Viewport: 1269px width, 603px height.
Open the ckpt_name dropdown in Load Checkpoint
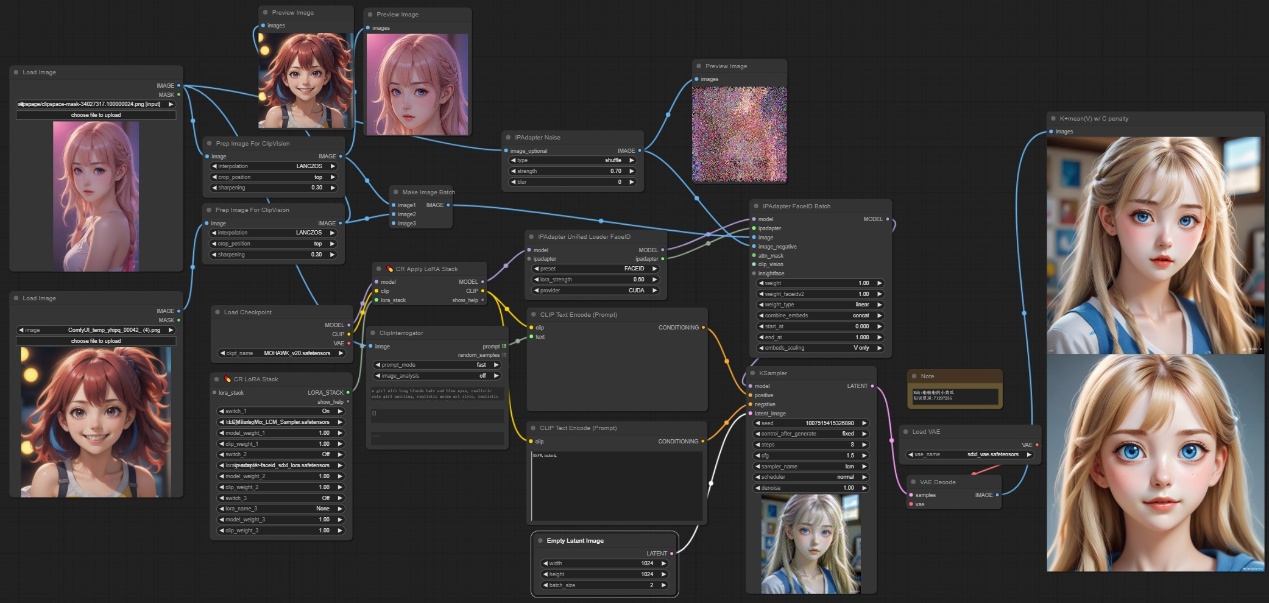(x=281, y=354)
